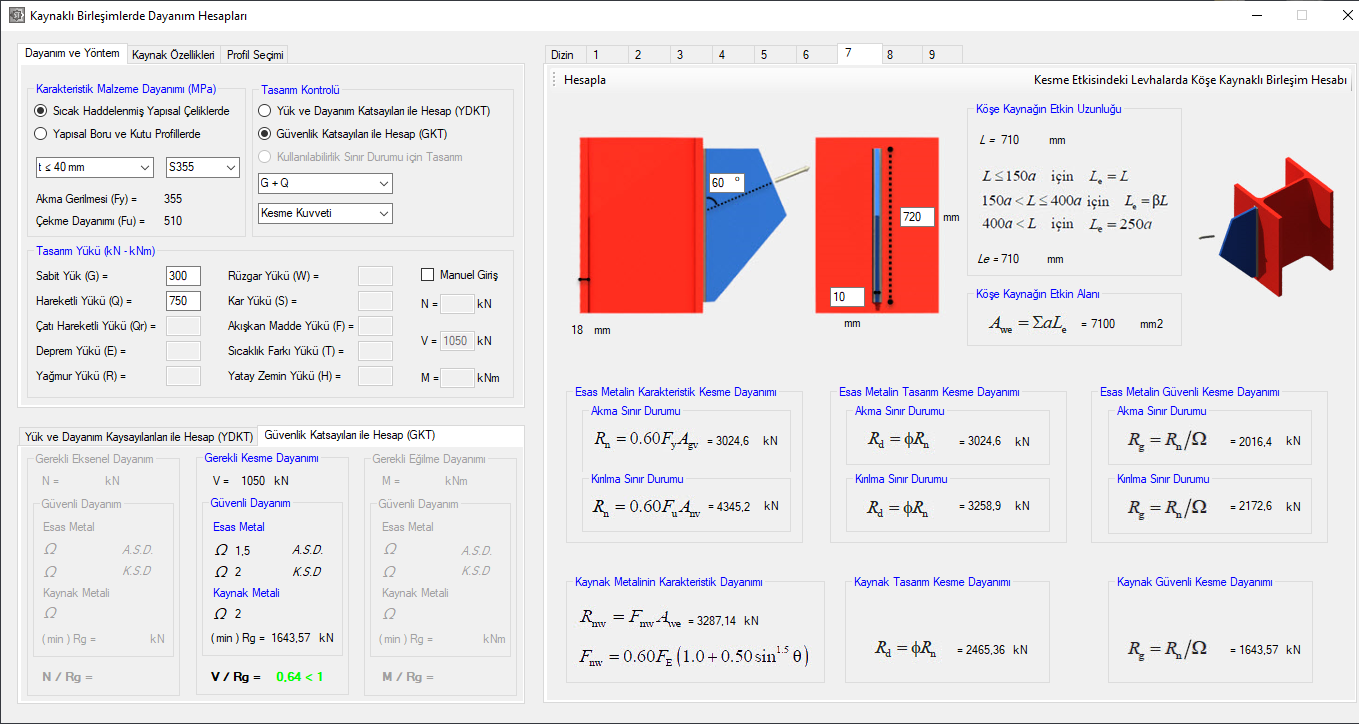
Task: Open the thickness t ≤ 40 mm dropdown
Action: 94,167
